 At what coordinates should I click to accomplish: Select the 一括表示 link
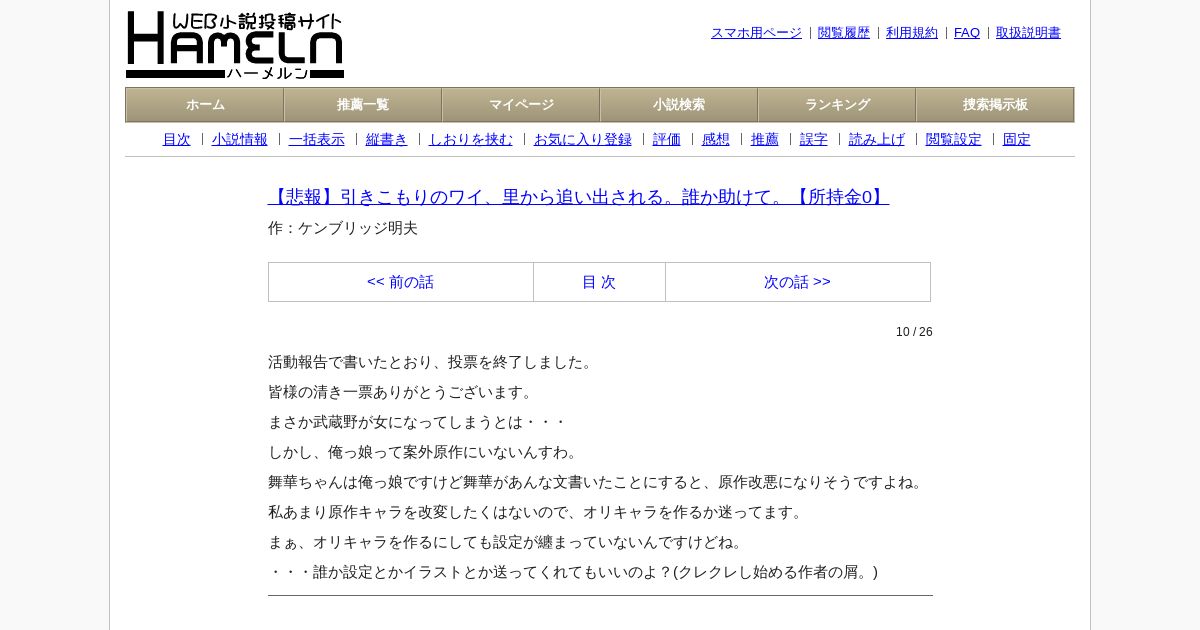(x=317, y=140)
